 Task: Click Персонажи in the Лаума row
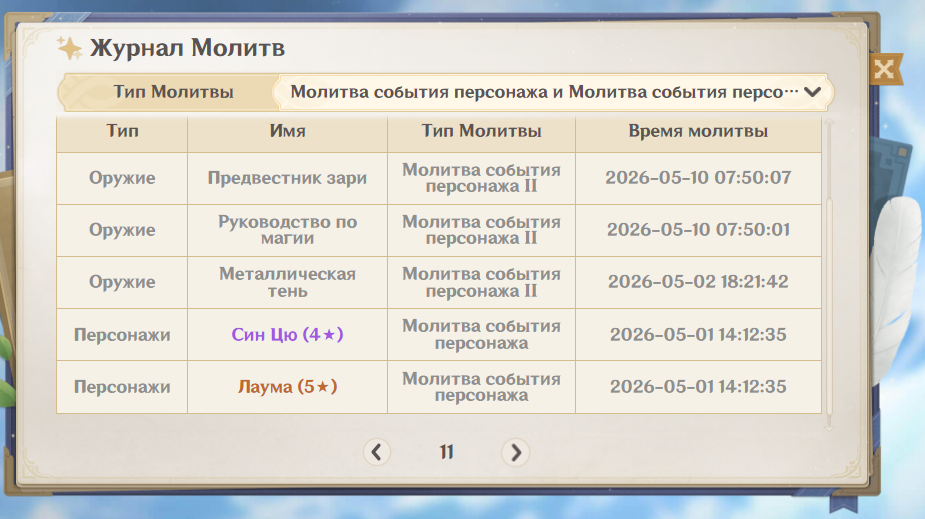tap(122, 387)
